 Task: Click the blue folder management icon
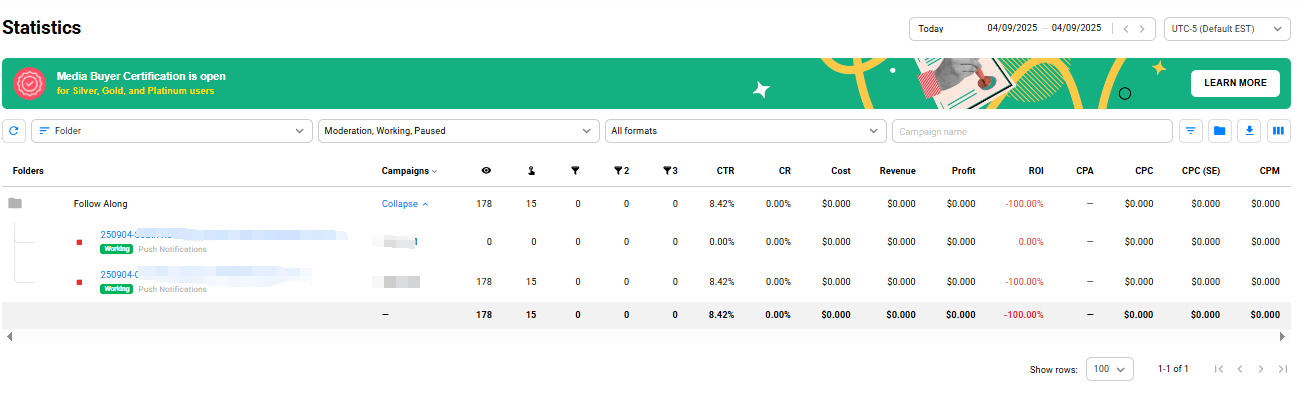click(1219, 131)
